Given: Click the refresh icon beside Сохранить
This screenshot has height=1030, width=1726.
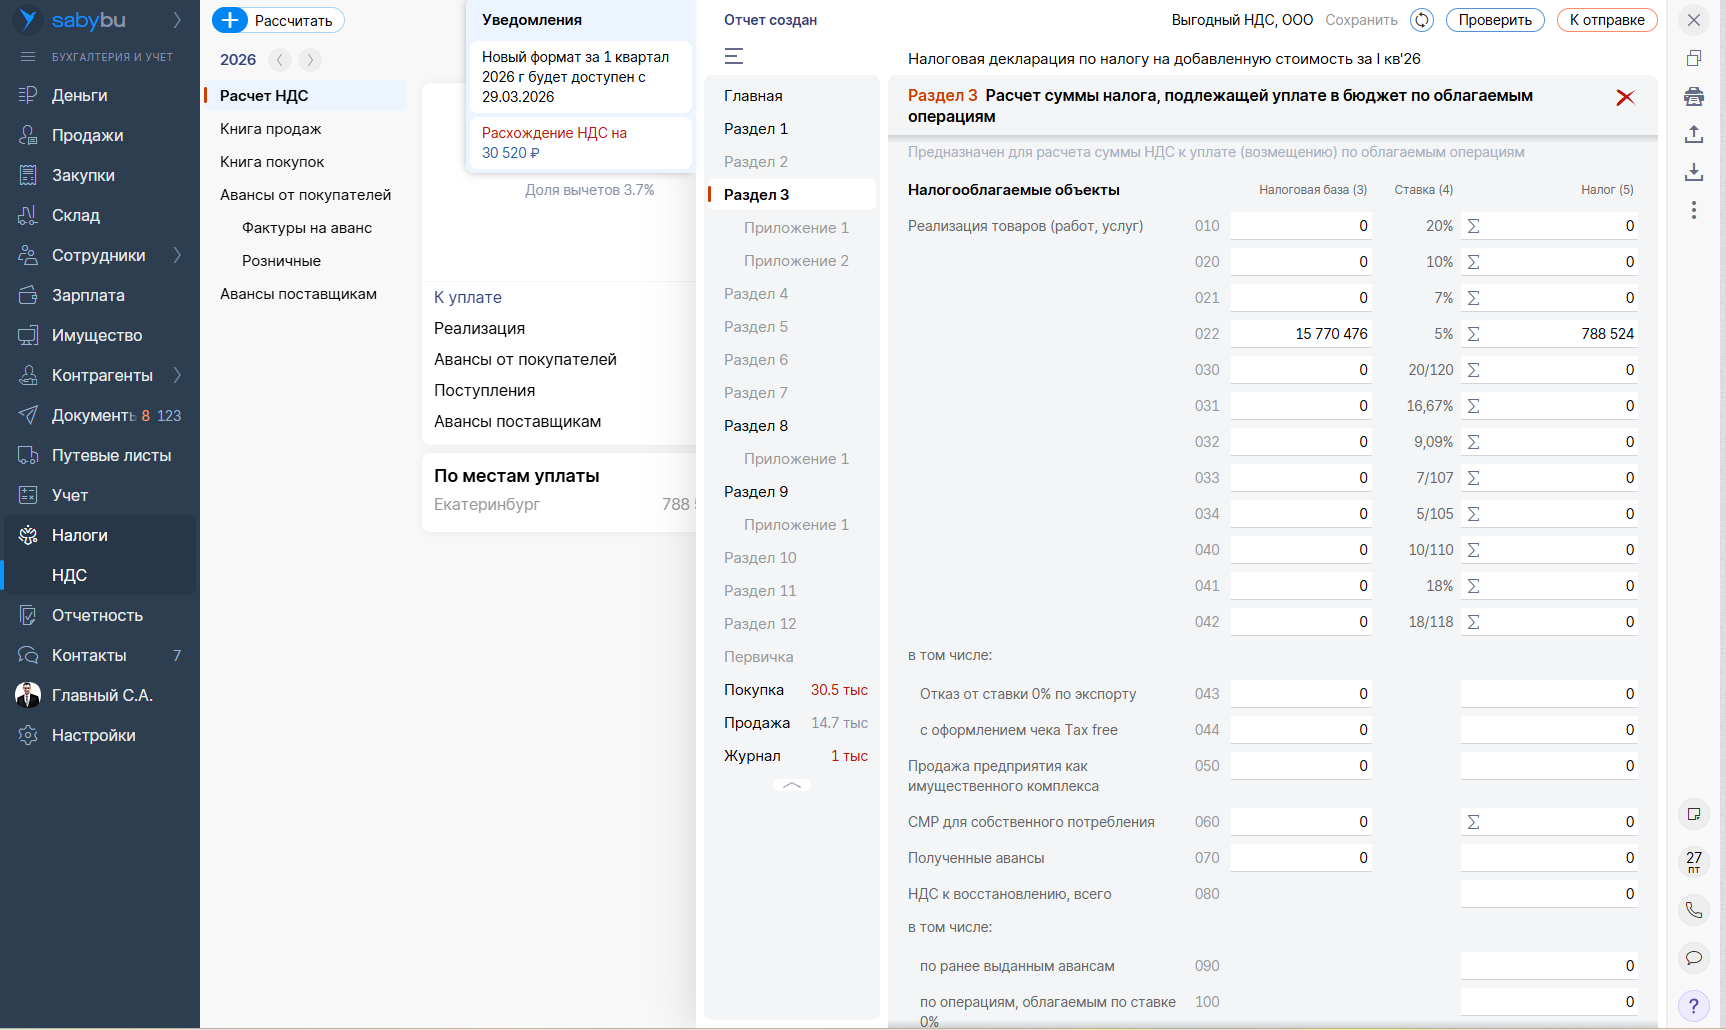Looking at the screenshot, I should tap(1421, 20).
